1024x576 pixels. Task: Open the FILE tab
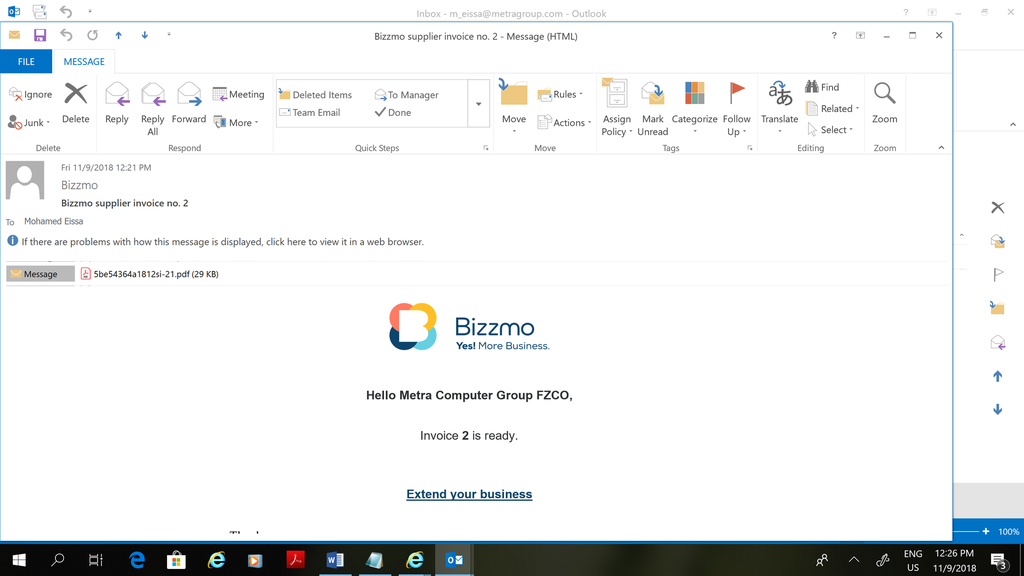26,61
